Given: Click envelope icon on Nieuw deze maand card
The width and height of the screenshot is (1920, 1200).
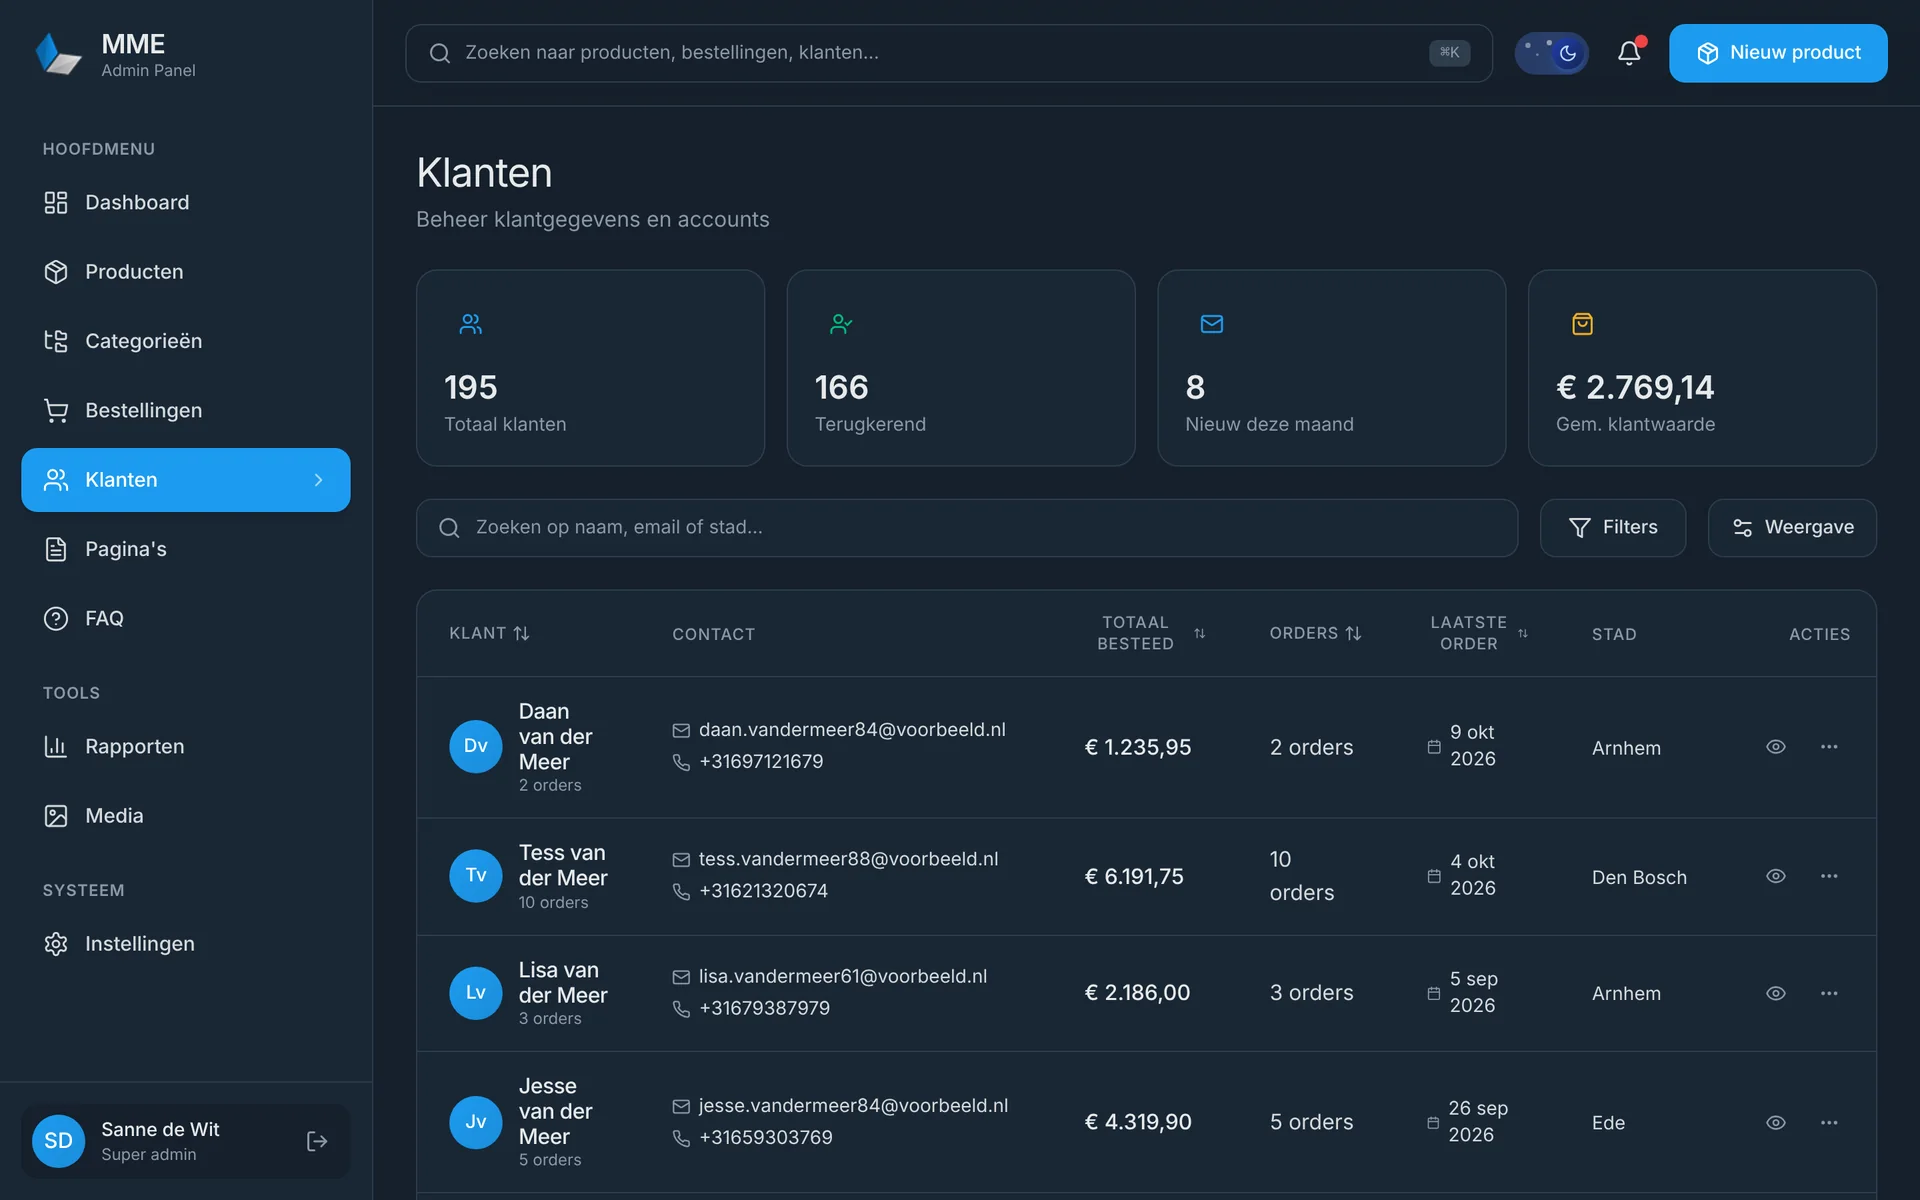Looking at the screenshot, I should (x=1212, y=324).
